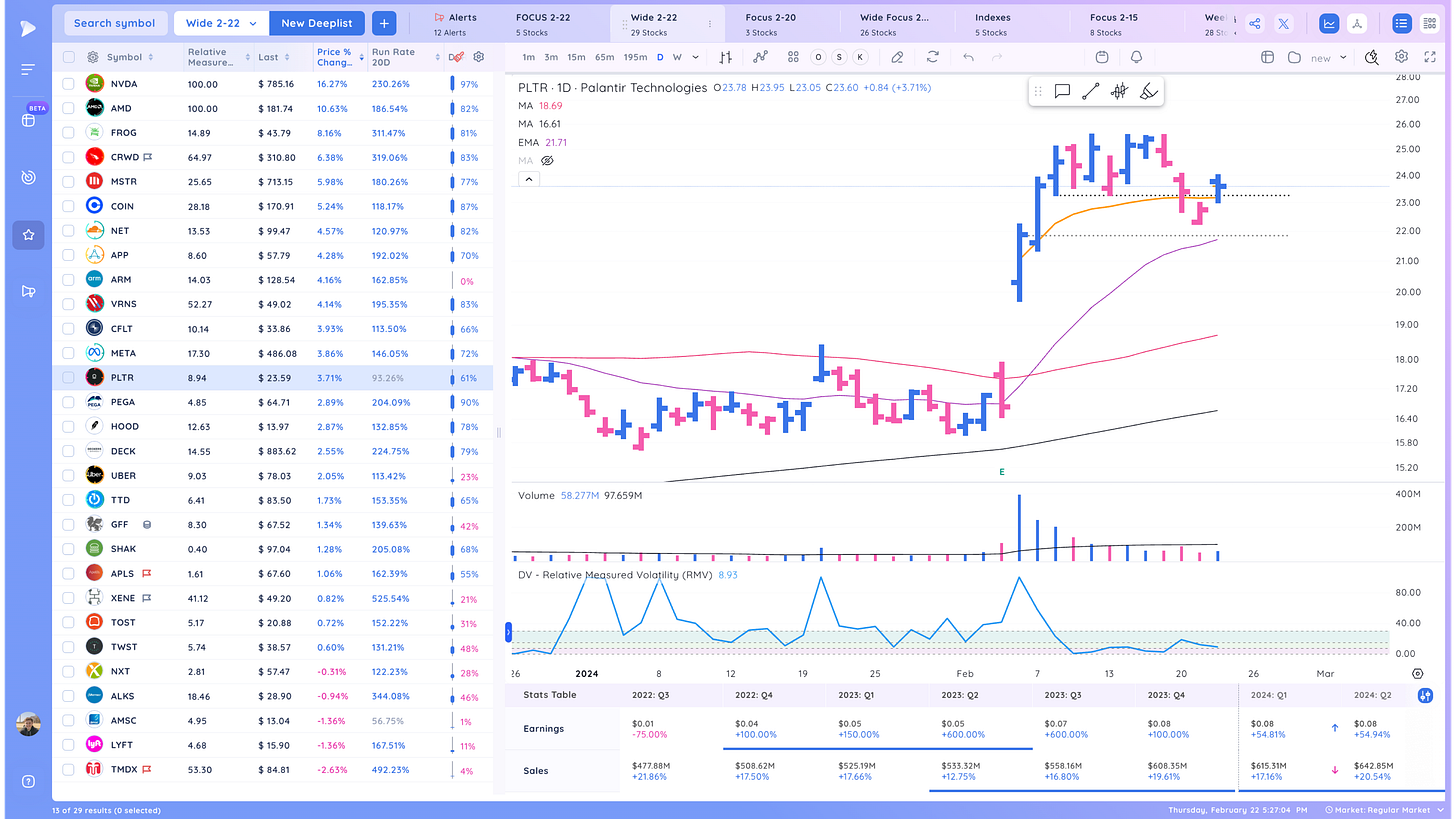
Task: Select the weekly W timeframe
Action: (x=677, y=57)
